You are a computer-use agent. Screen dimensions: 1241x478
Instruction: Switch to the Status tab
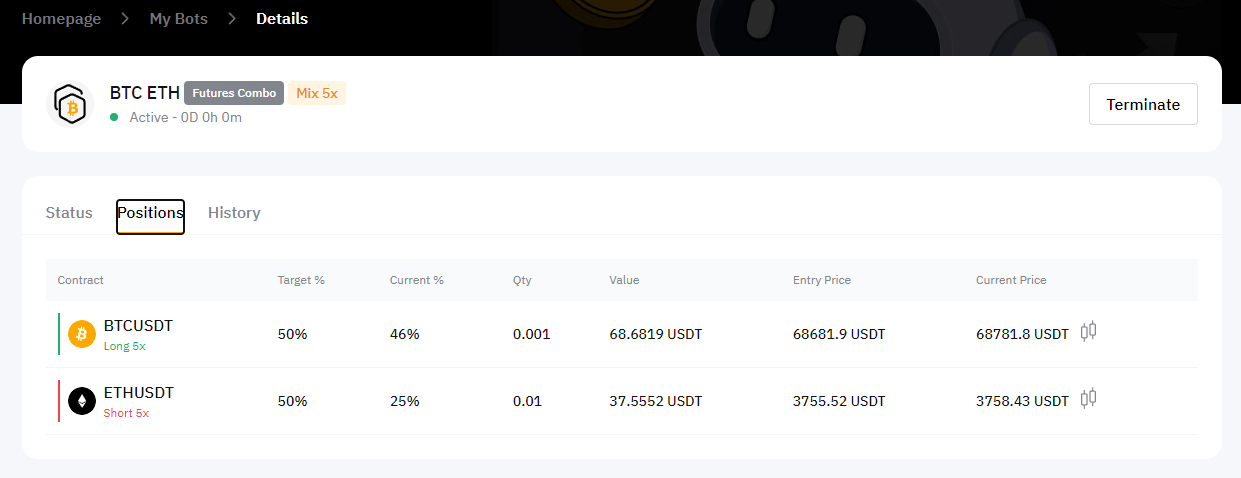69,213
